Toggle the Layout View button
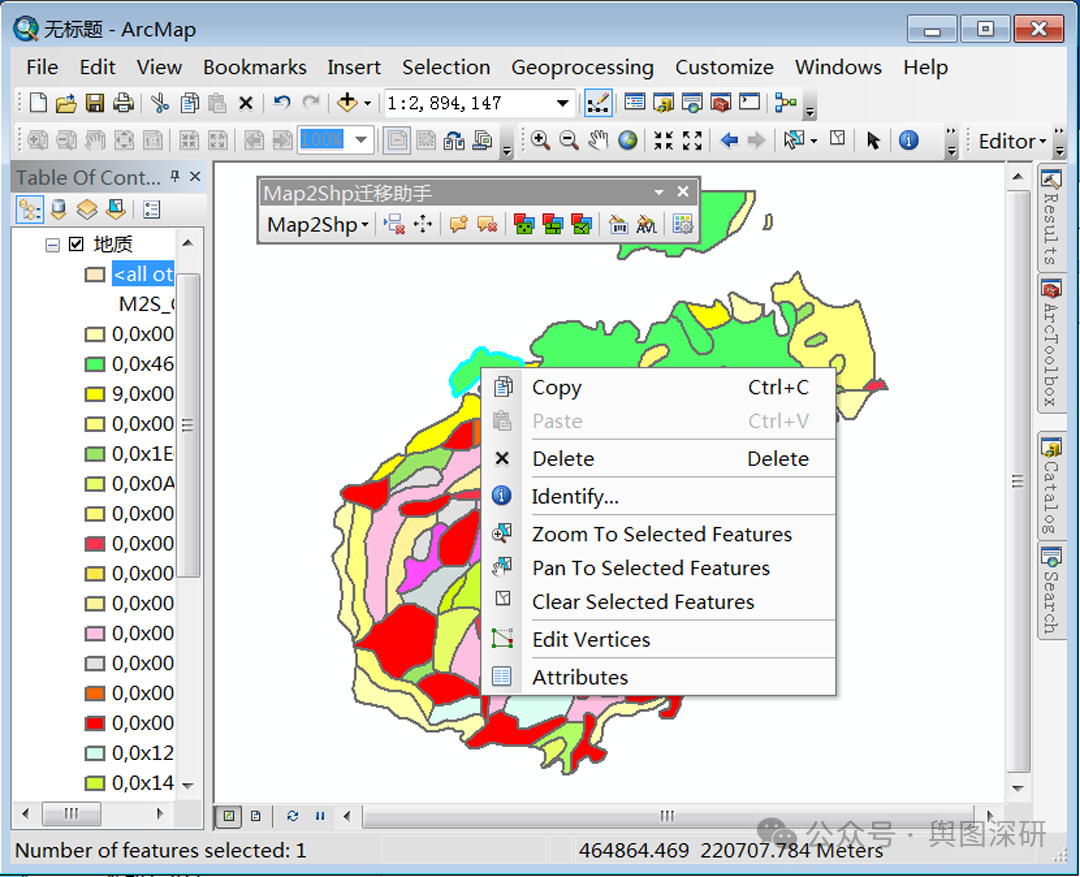Screen dimensions: 1080x877 point(256,816)
